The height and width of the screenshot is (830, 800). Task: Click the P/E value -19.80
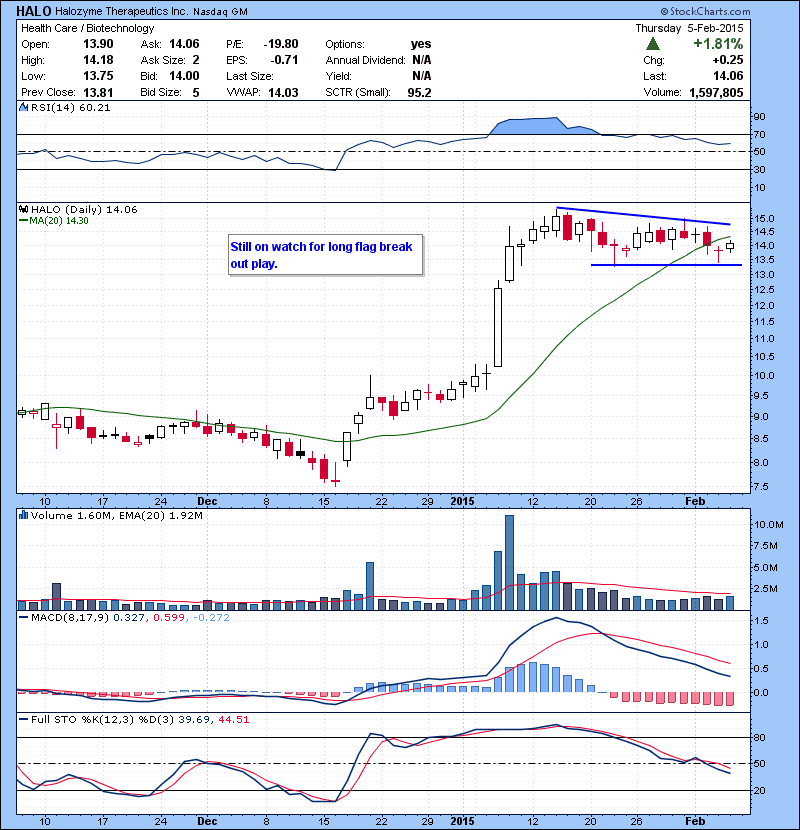coord(281,44)
